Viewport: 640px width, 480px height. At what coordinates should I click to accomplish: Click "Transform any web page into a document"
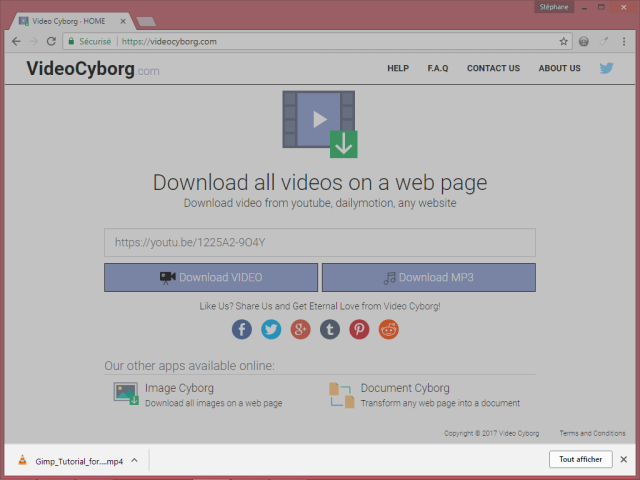click(440, 403)
